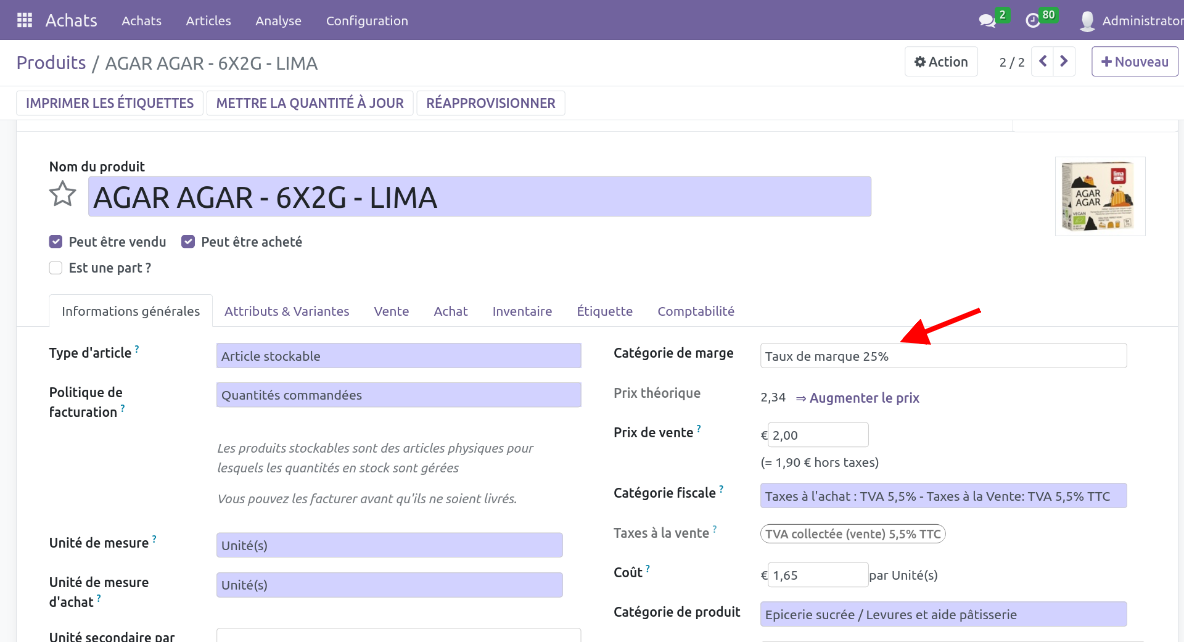Switch to the Comptabilité tab
This screenshot has width=1184, height=642.
[695, 311]
